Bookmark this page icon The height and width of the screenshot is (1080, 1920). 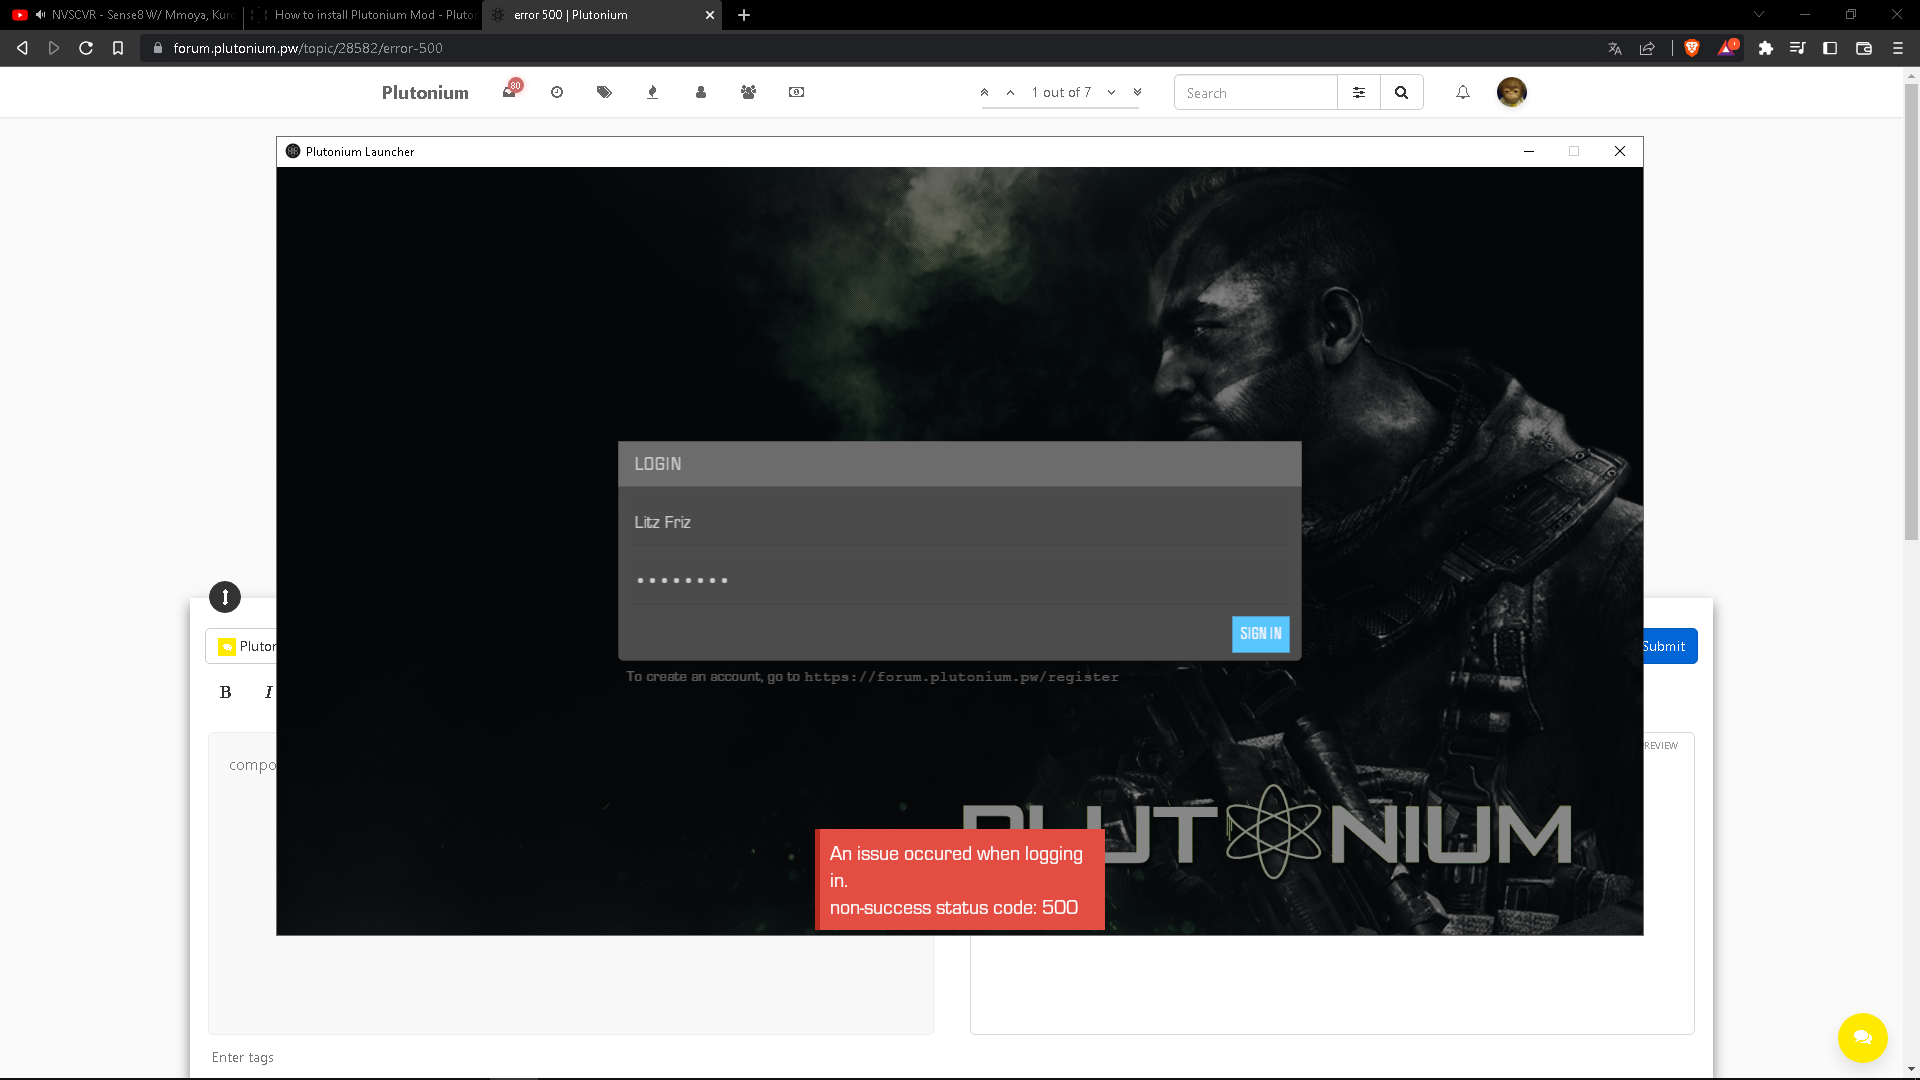coord(118,48)
